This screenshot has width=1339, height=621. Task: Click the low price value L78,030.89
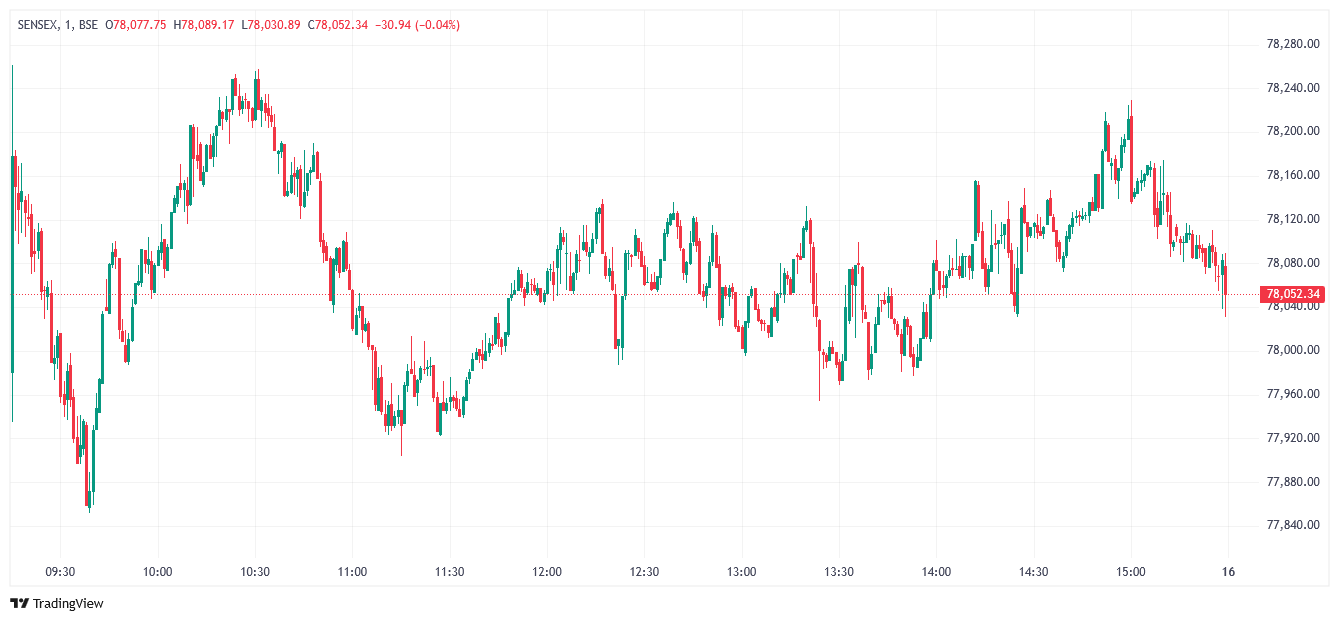271,25
